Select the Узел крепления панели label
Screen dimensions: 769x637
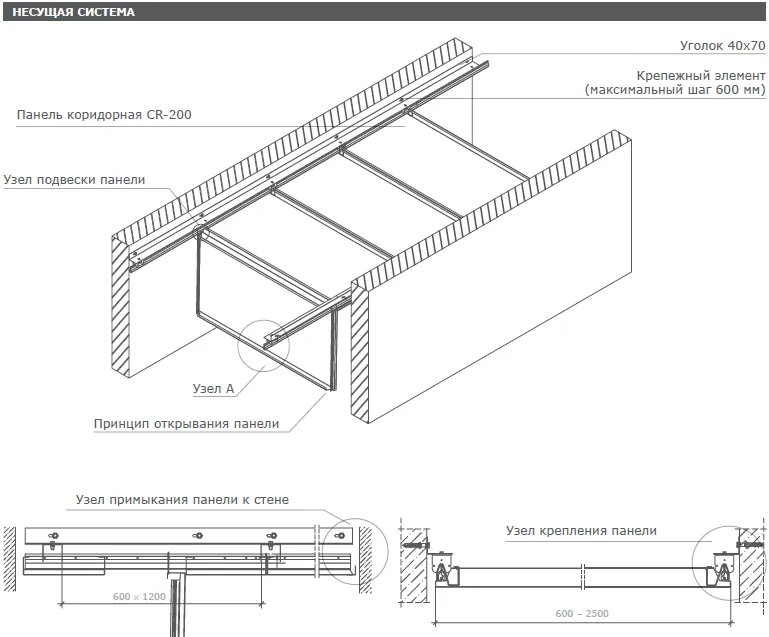pos(581,531)
